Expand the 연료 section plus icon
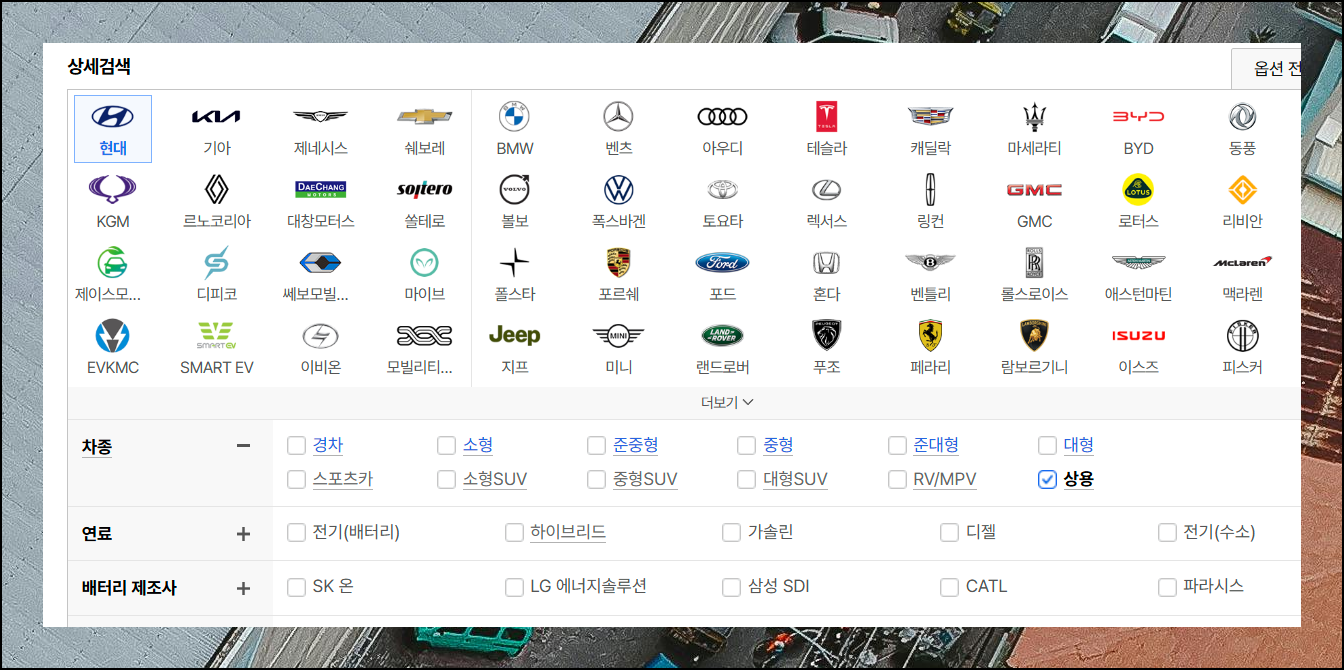Viewport: 1344px width, 670px height. click(x=243, y=533)
